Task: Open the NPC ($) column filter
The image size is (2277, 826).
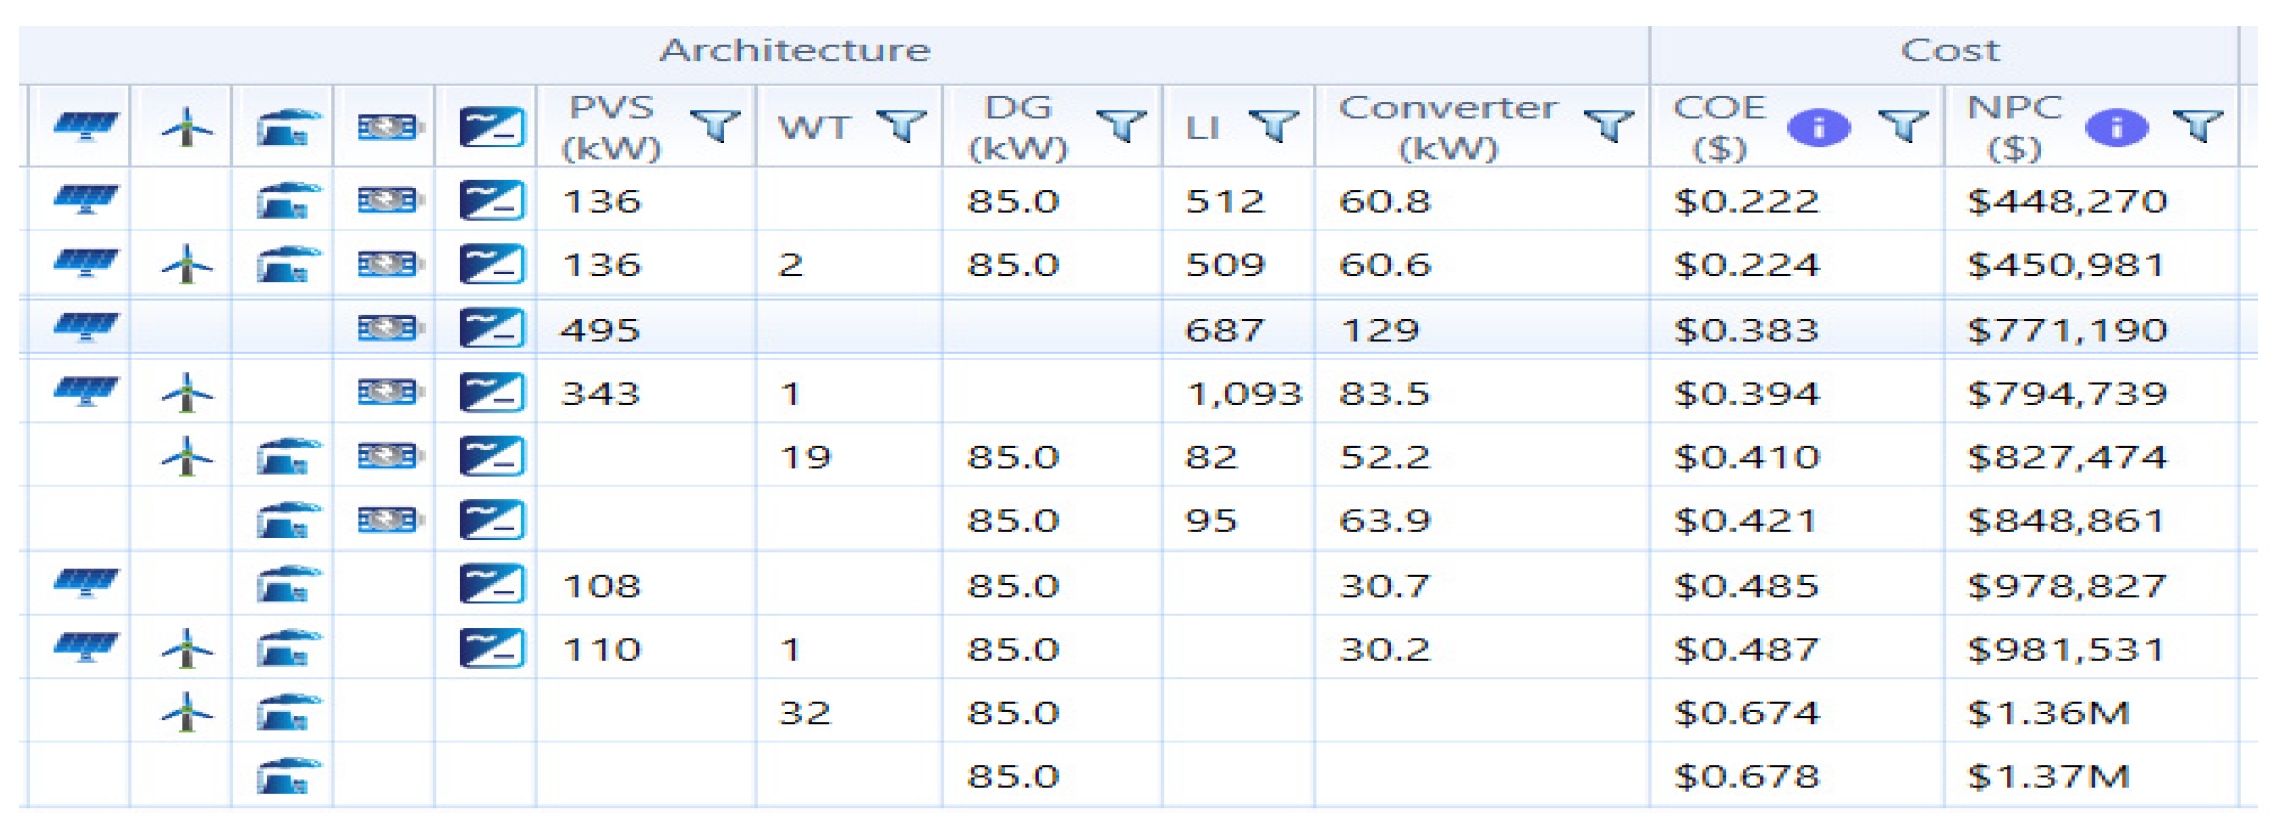Action: (x=2198, y=127)
